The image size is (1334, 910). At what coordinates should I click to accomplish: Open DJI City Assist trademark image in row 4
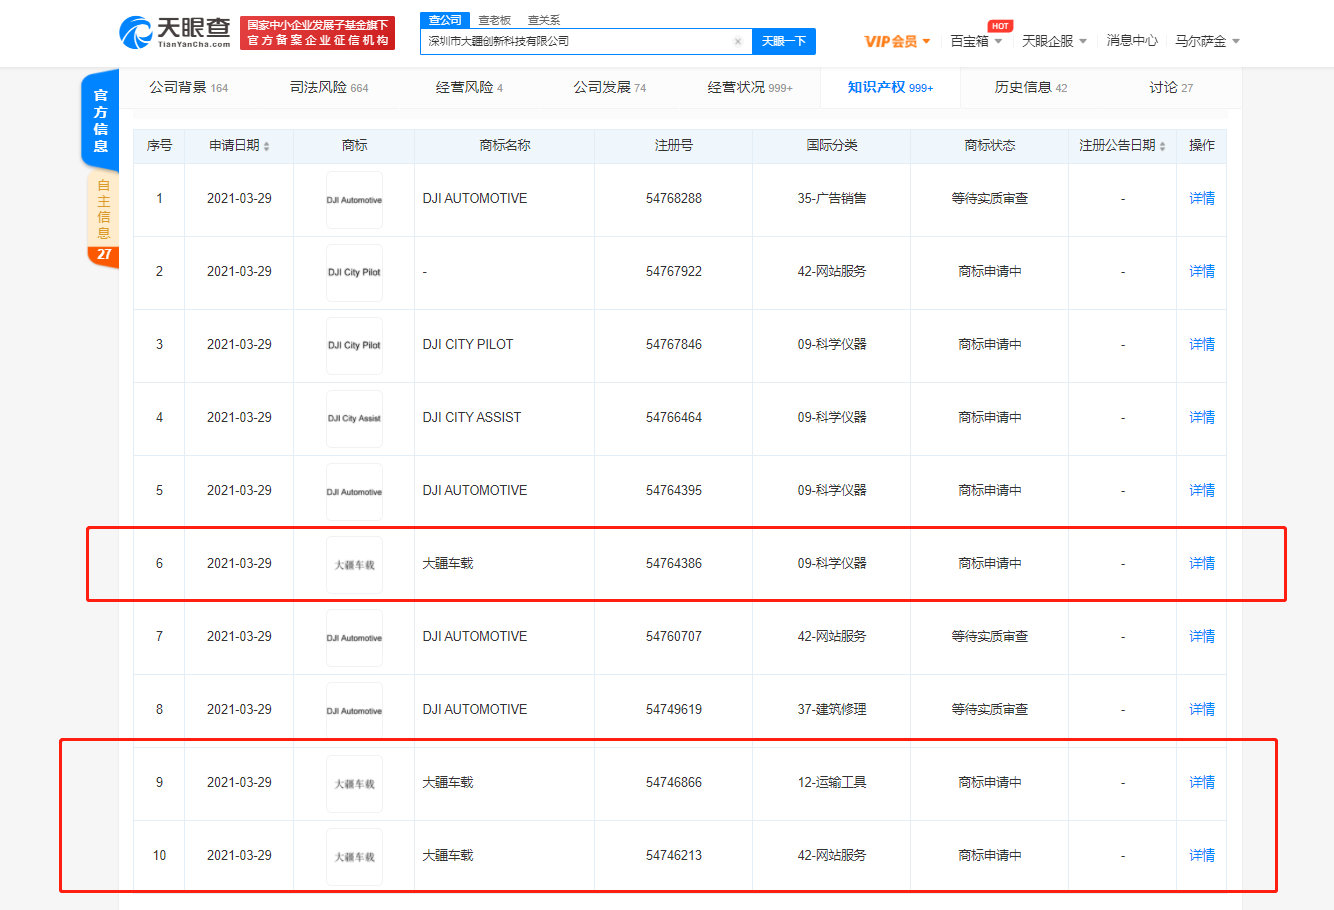click(x=354, y=418)
